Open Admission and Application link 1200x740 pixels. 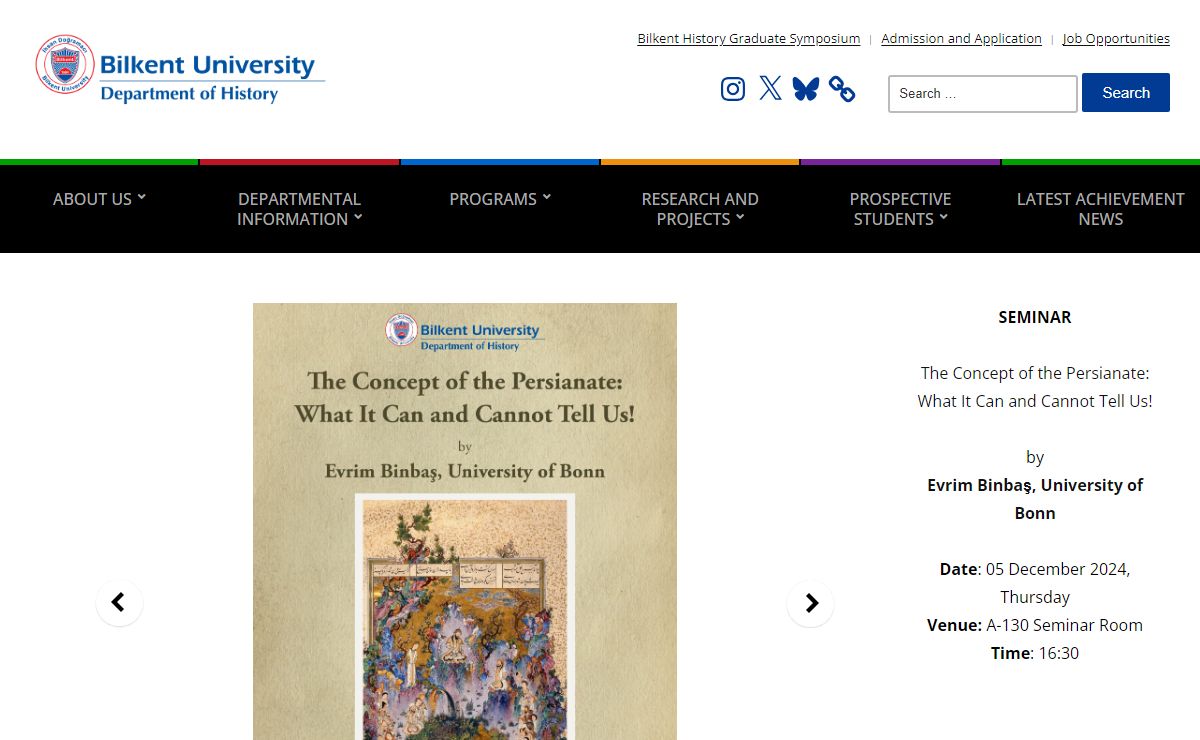click(961, 39)
